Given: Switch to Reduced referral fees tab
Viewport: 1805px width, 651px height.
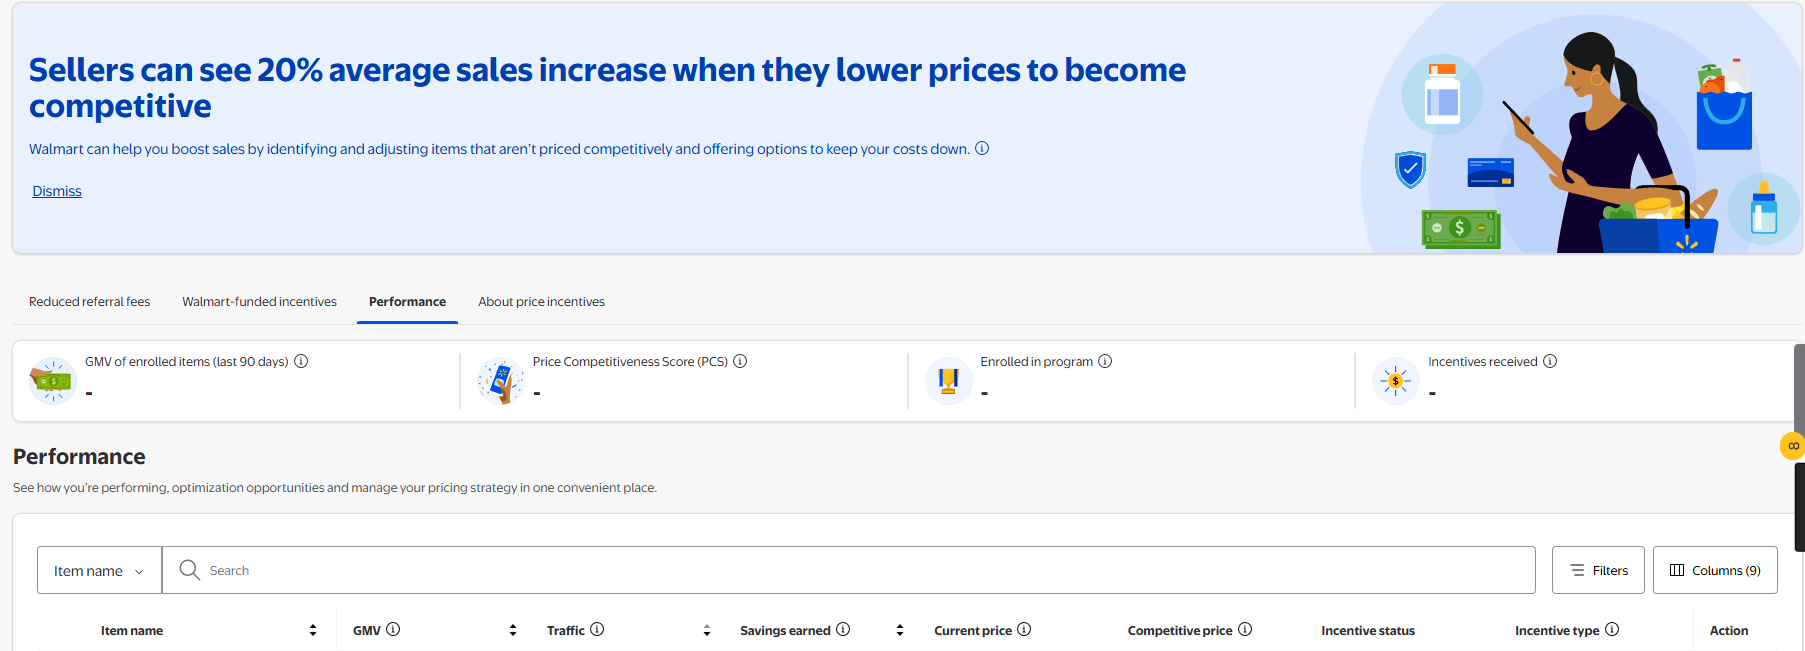Looking at the screenshot, I should click(x=89, y=301).
